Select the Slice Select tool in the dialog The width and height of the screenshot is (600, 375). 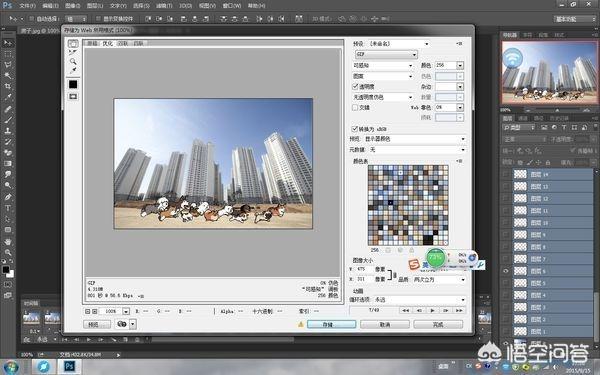(x=73, y=52)
